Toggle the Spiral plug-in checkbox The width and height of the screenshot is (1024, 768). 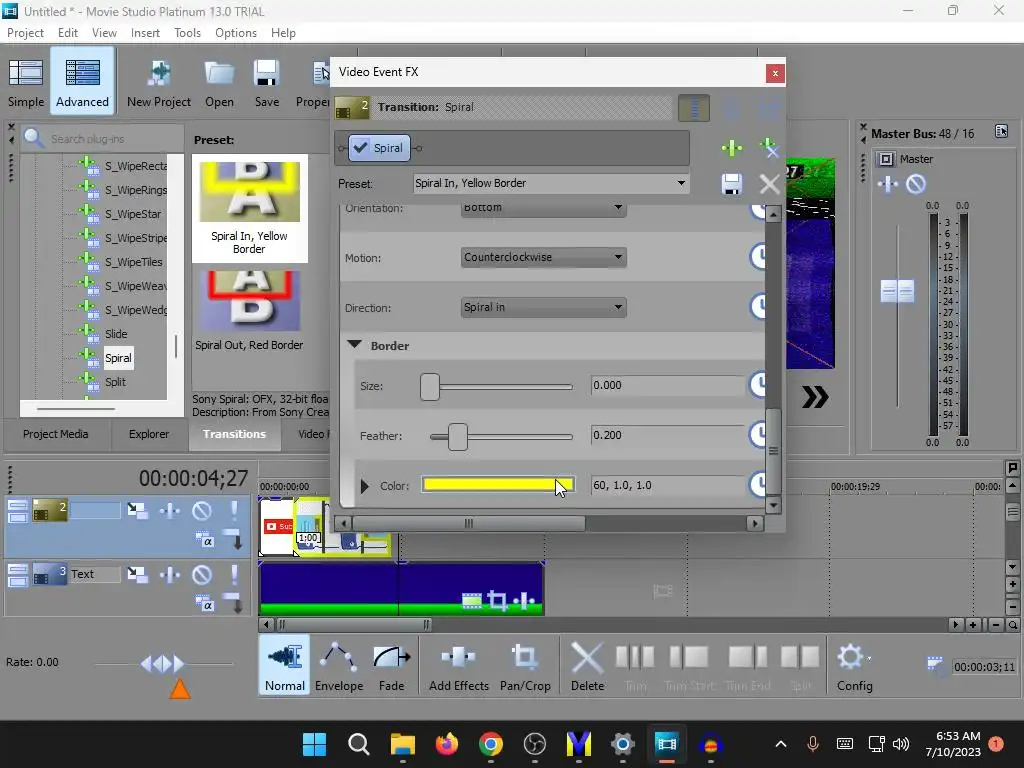click(360, 148)
